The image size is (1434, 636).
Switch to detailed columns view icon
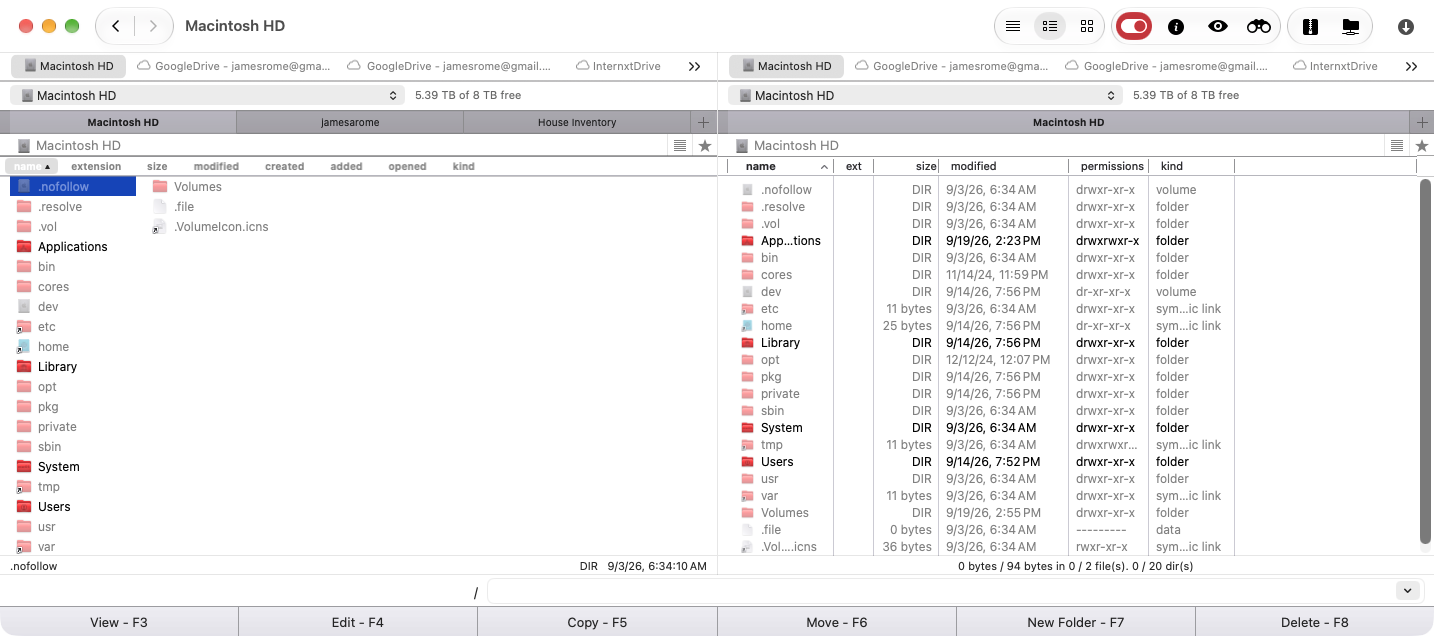(x=1050, y=26)
